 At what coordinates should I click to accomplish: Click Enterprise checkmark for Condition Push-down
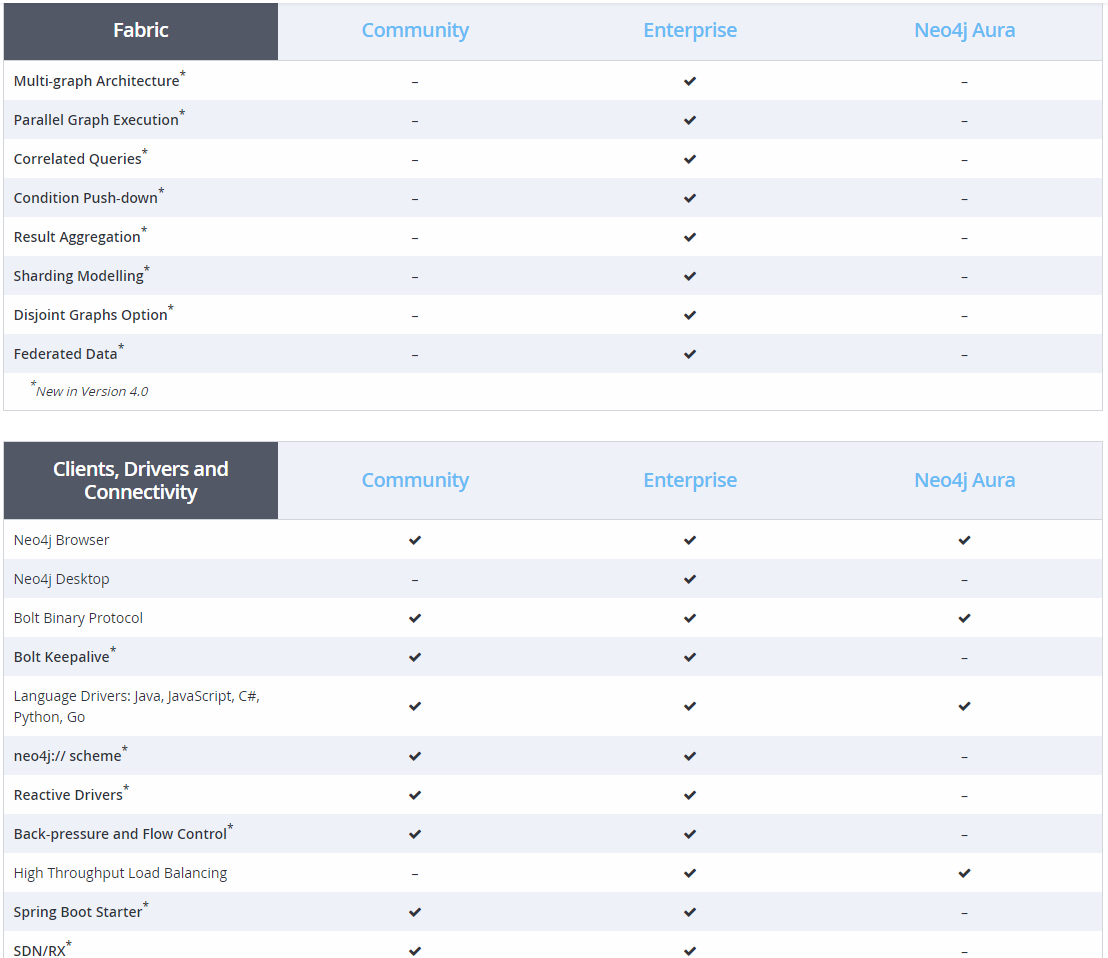click(690, 198)
